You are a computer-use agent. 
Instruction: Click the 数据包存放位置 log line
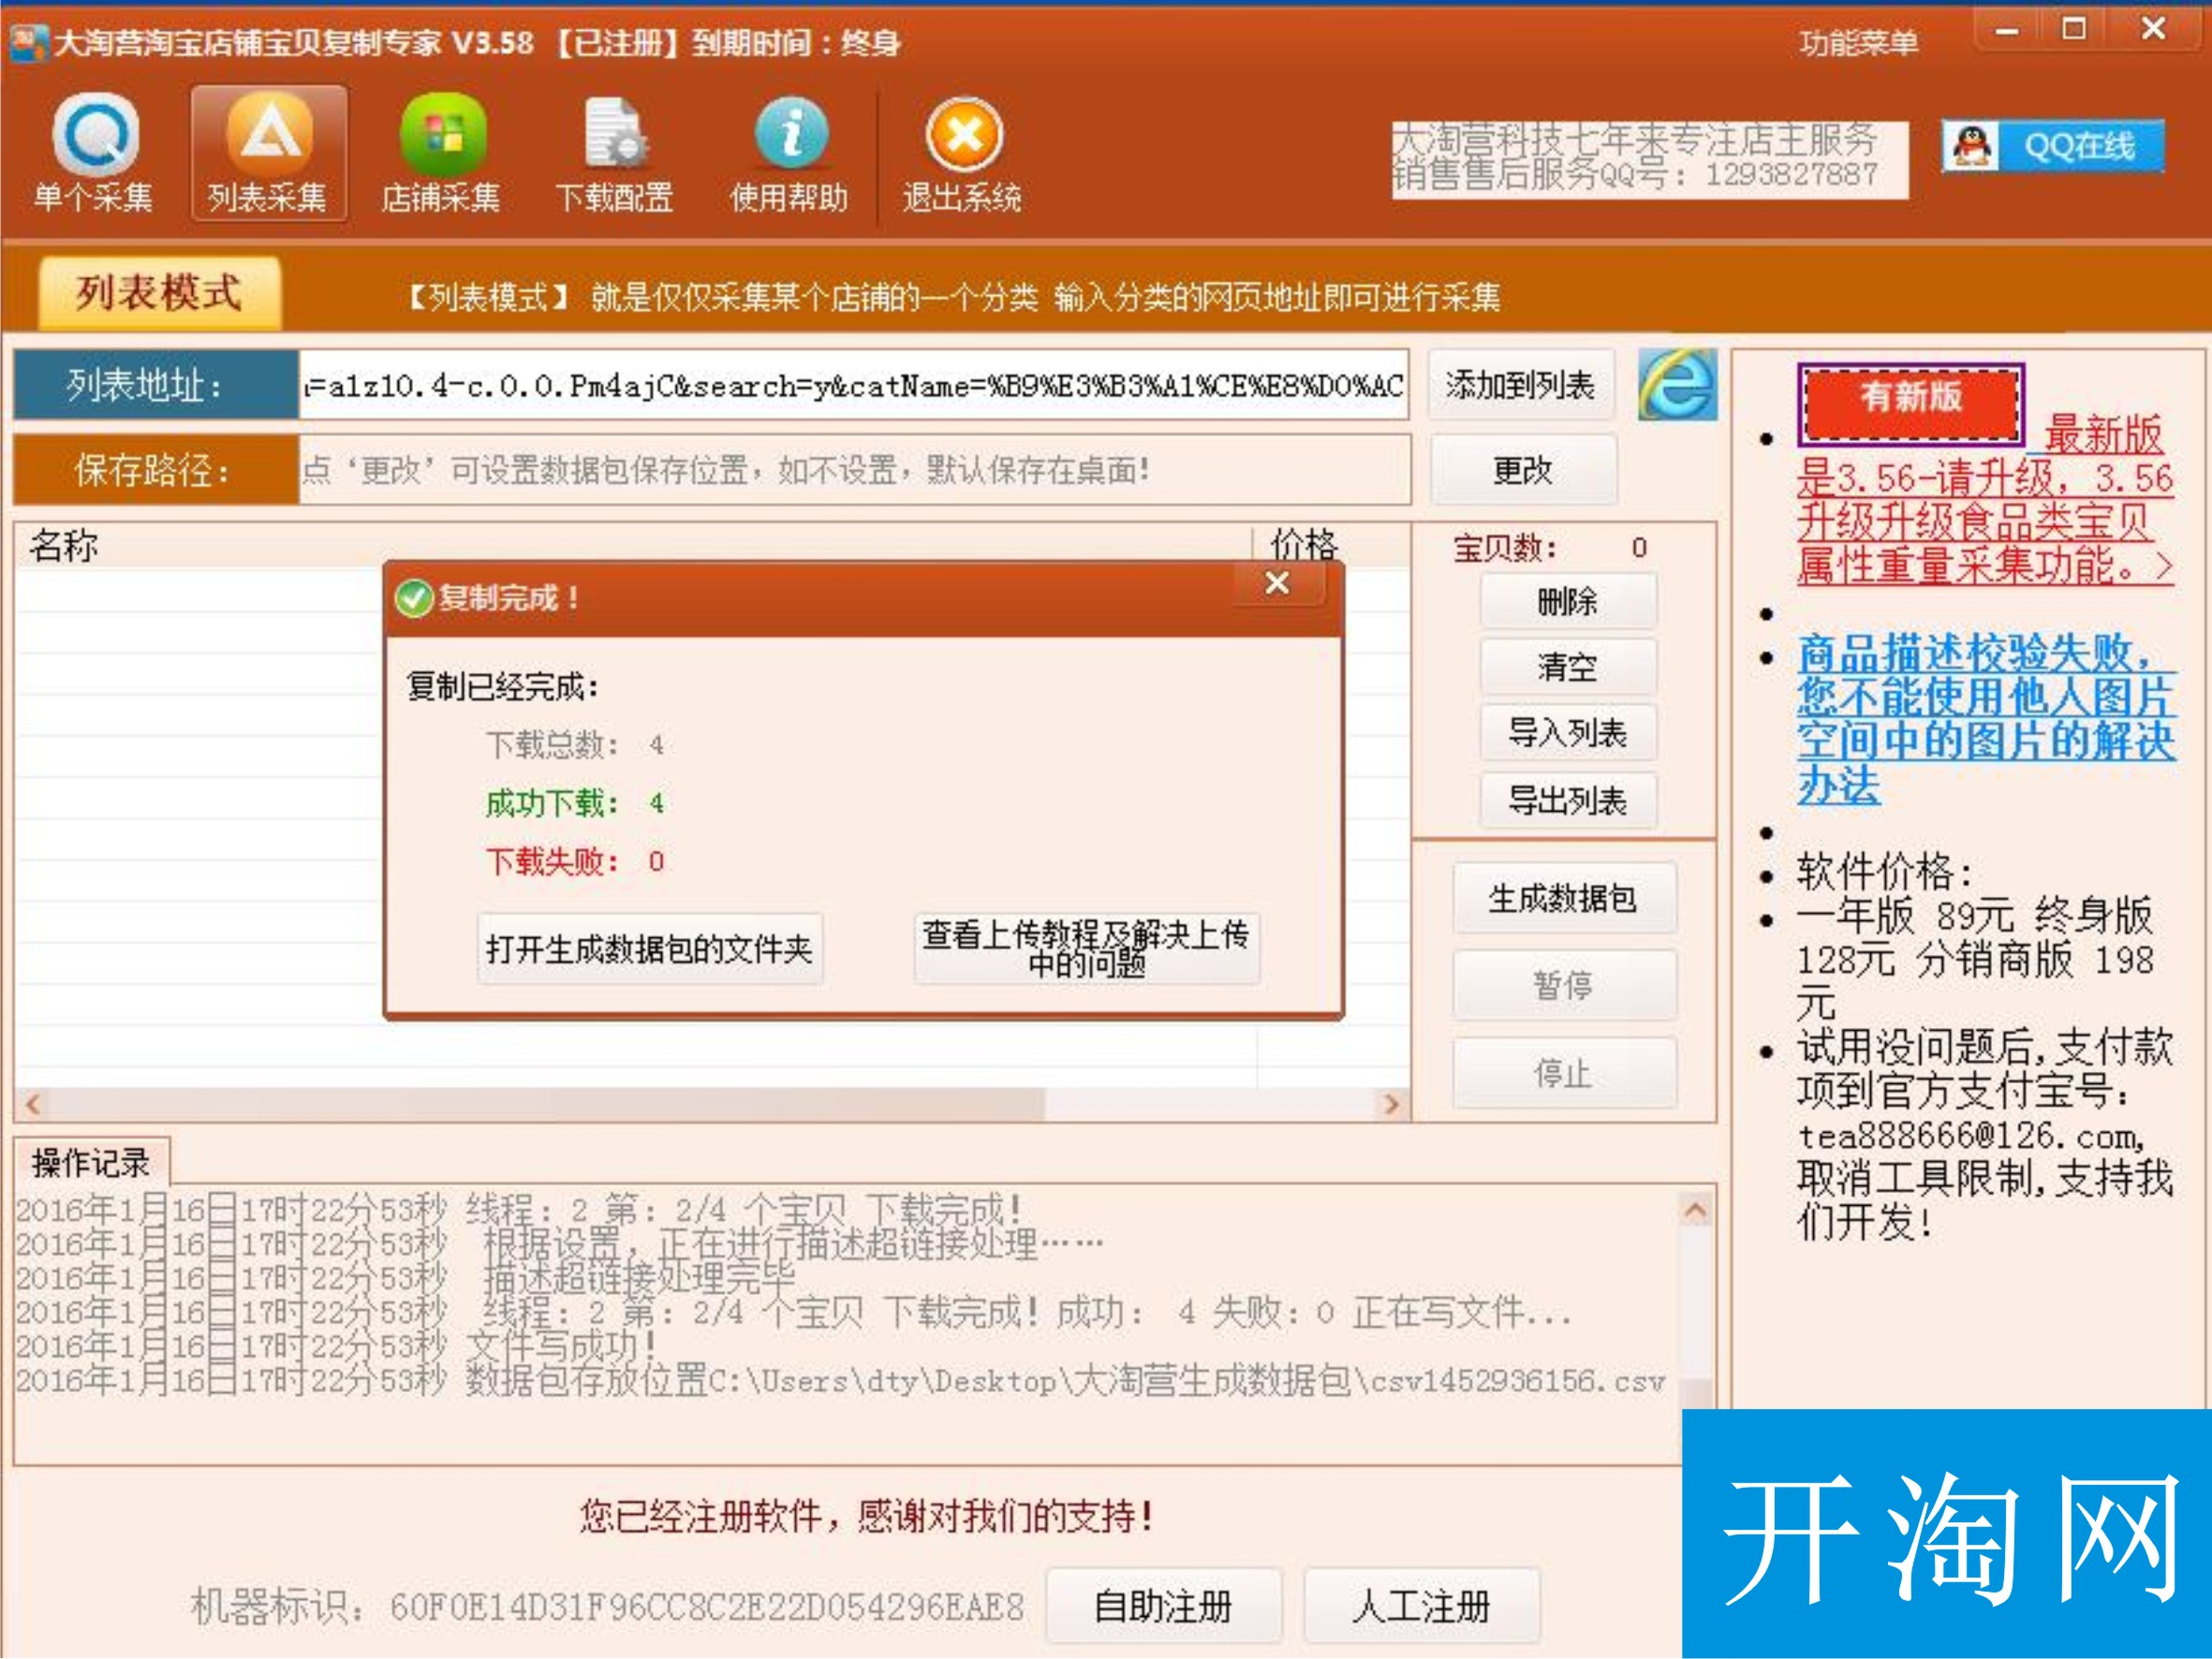tap(840, 1380)
